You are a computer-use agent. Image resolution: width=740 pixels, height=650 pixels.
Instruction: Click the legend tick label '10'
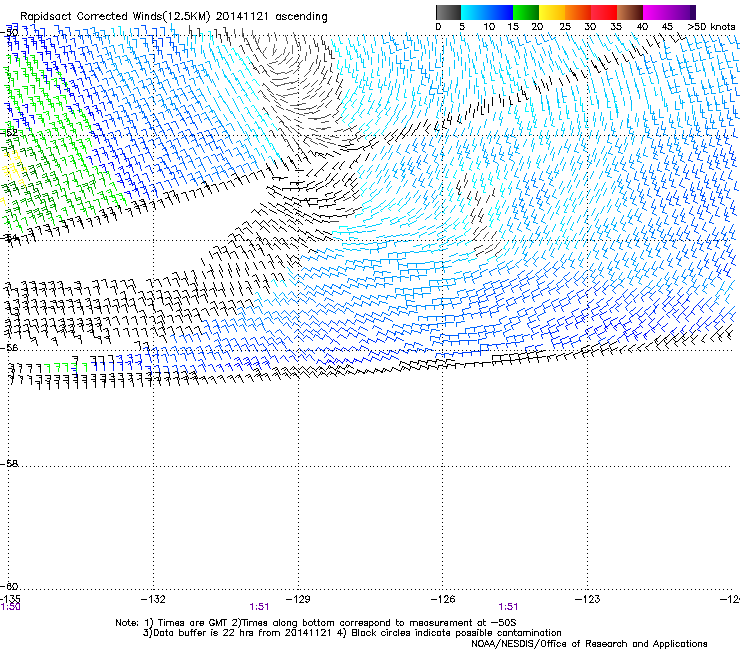[x=489, y=27]
